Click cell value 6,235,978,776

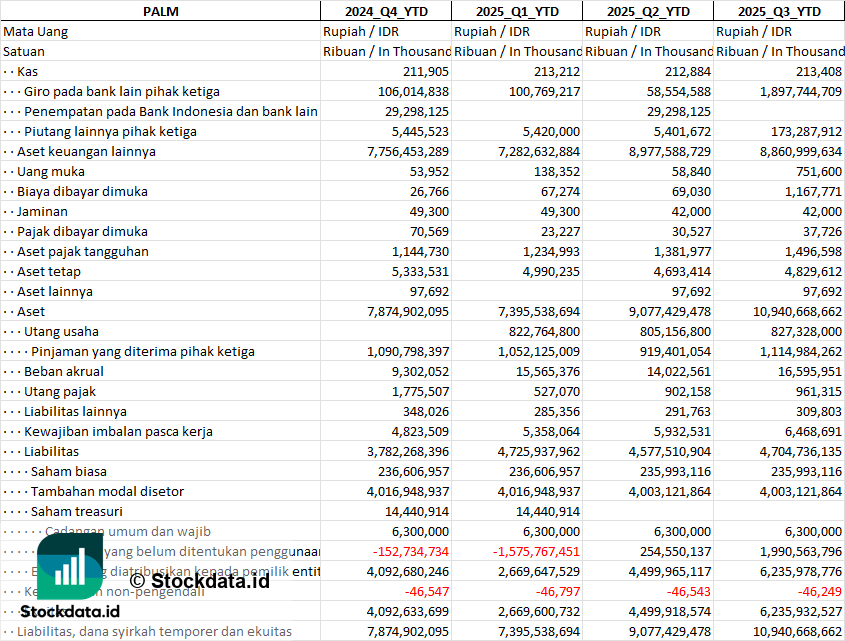(x=801, y=571)
